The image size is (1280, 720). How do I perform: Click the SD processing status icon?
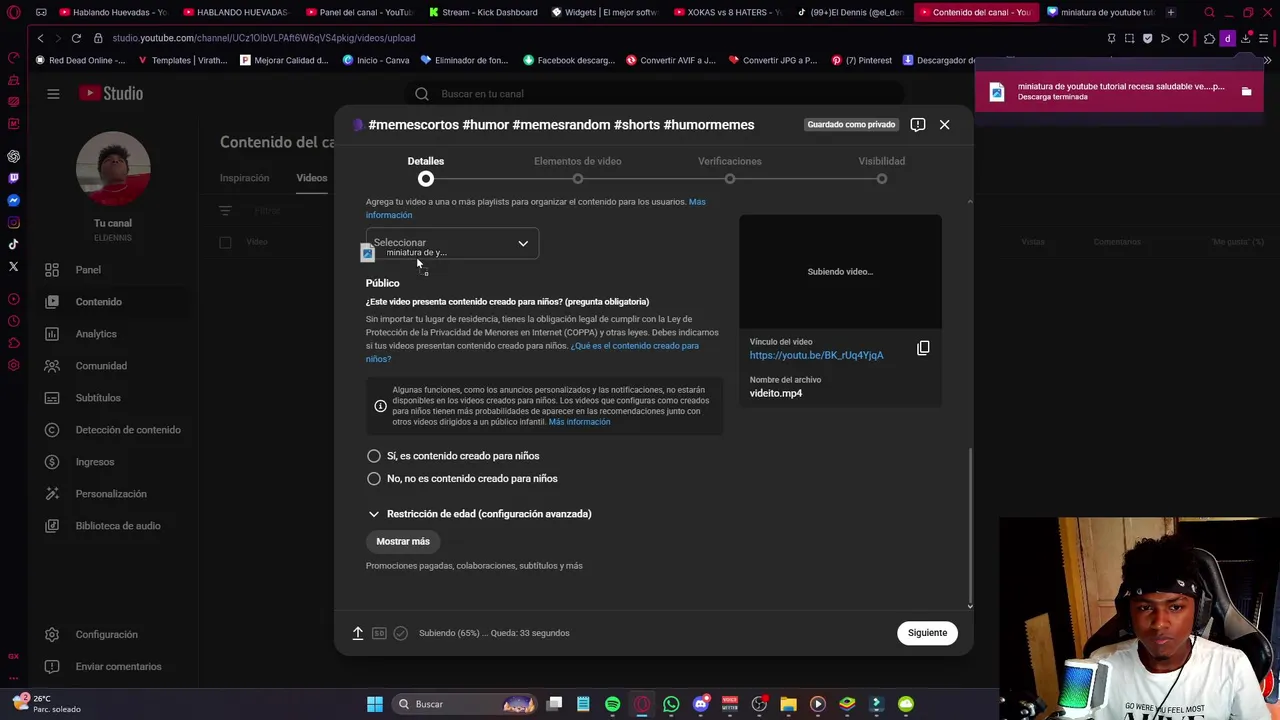[379, 633]
